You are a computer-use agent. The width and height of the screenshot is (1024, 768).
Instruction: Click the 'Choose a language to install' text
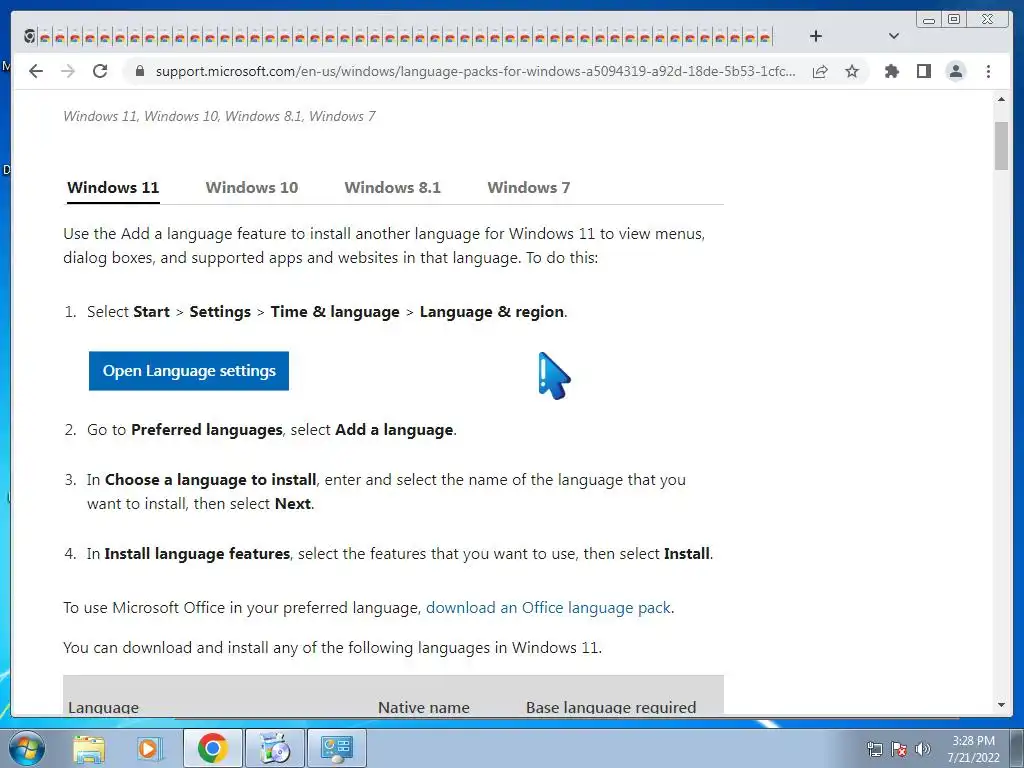[x=211, y=480]
